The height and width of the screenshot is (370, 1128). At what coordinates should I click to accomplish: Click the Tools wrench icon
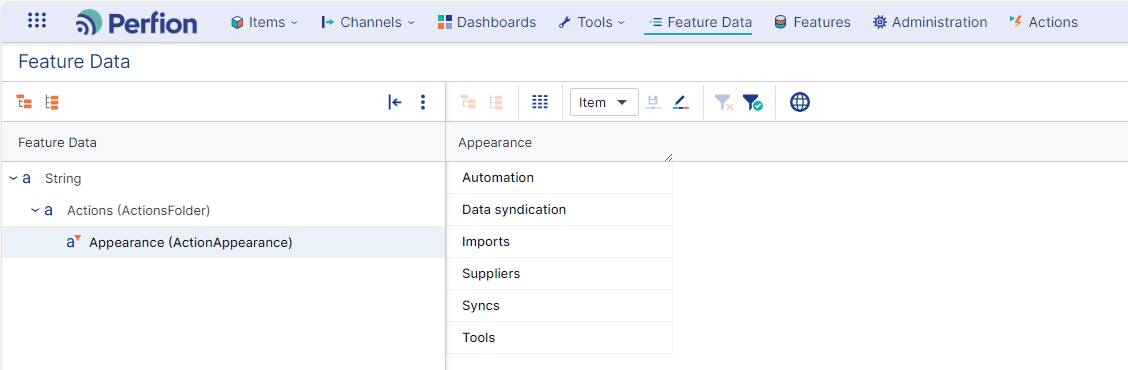[x=565, y=22]
